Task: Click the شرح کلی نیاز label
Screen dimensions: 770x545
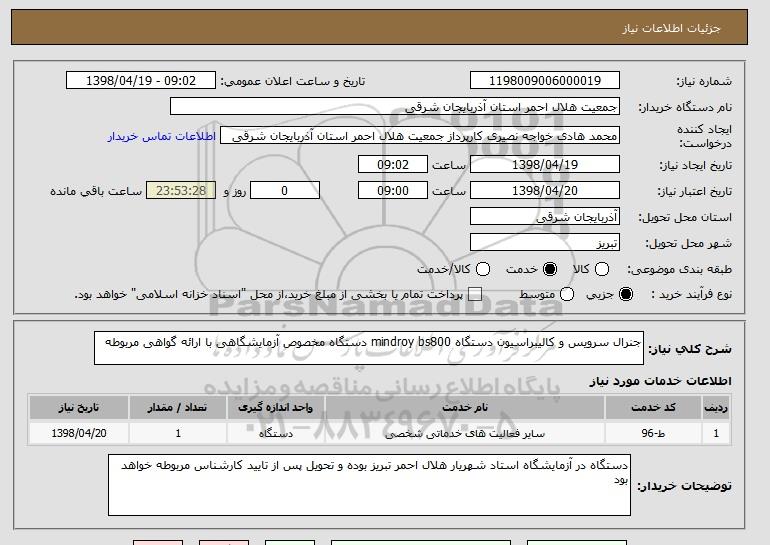Action: point(690,349)
